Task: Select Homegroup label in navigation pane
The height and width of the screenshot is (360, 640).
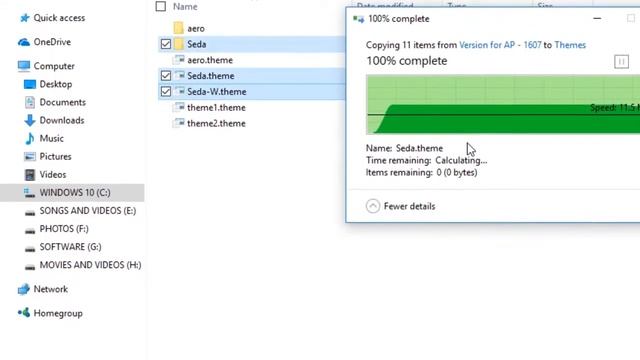Action: click(x=58, y=313)
